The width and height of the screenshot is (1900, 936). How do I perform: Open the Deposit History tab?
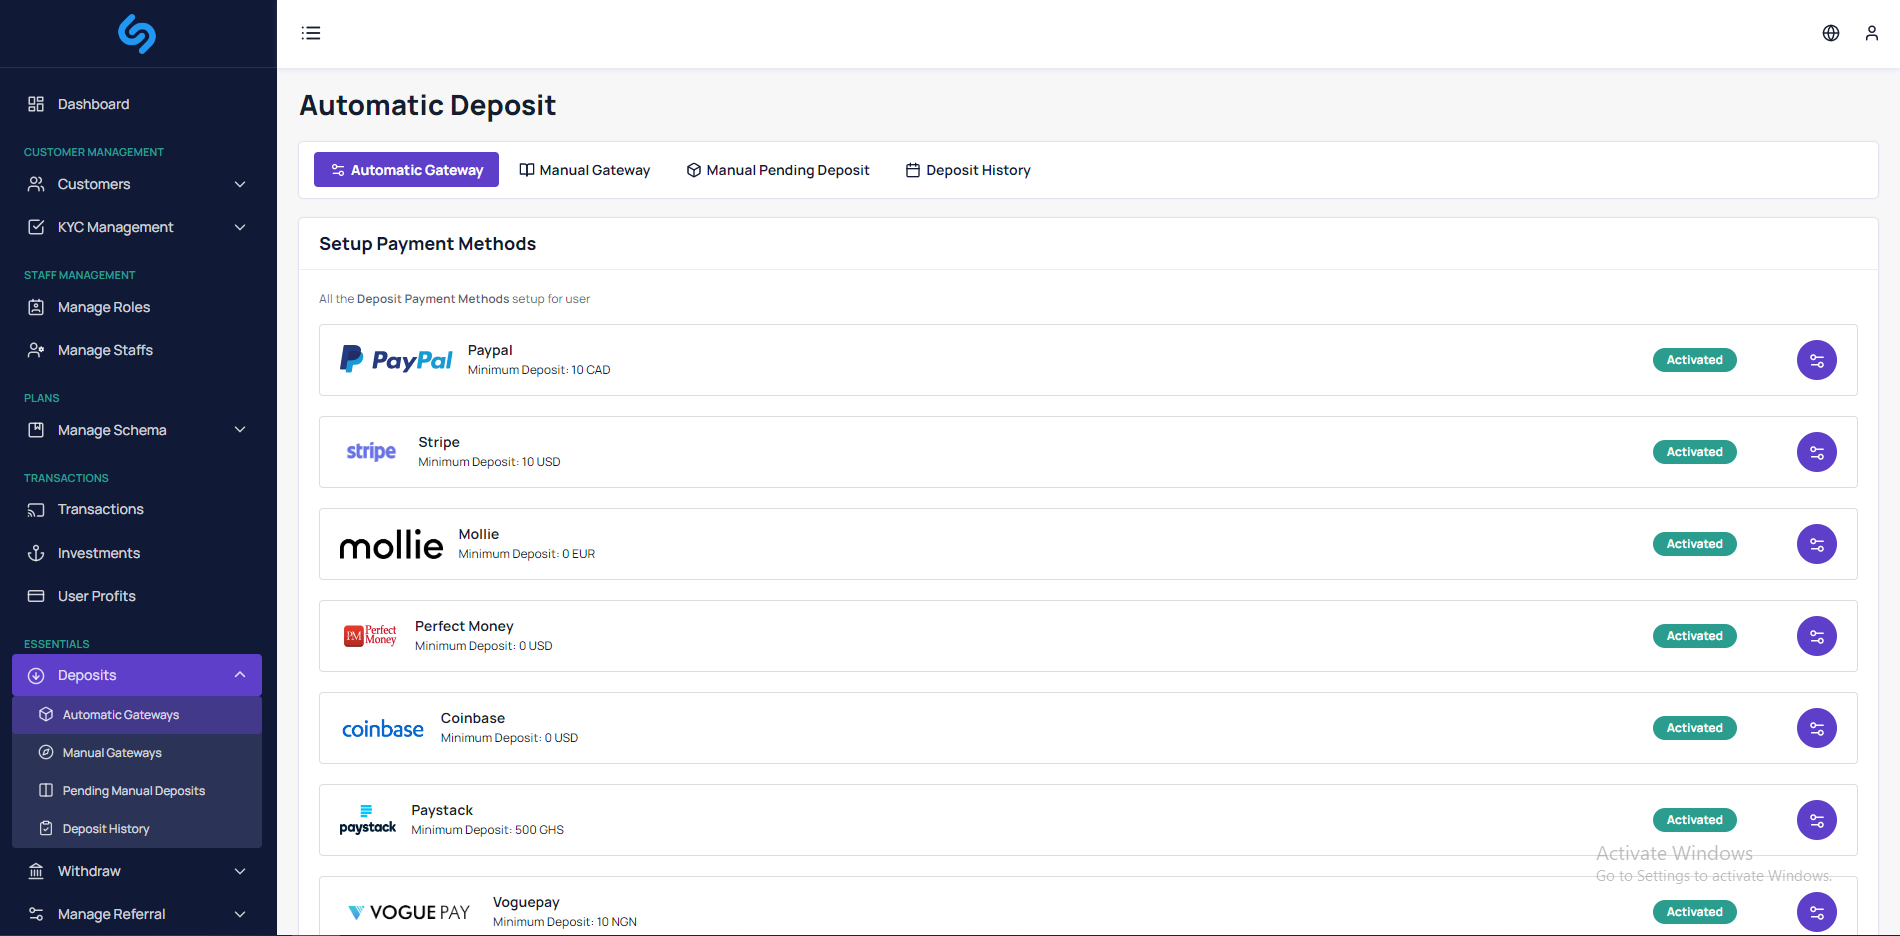point(968,170)
